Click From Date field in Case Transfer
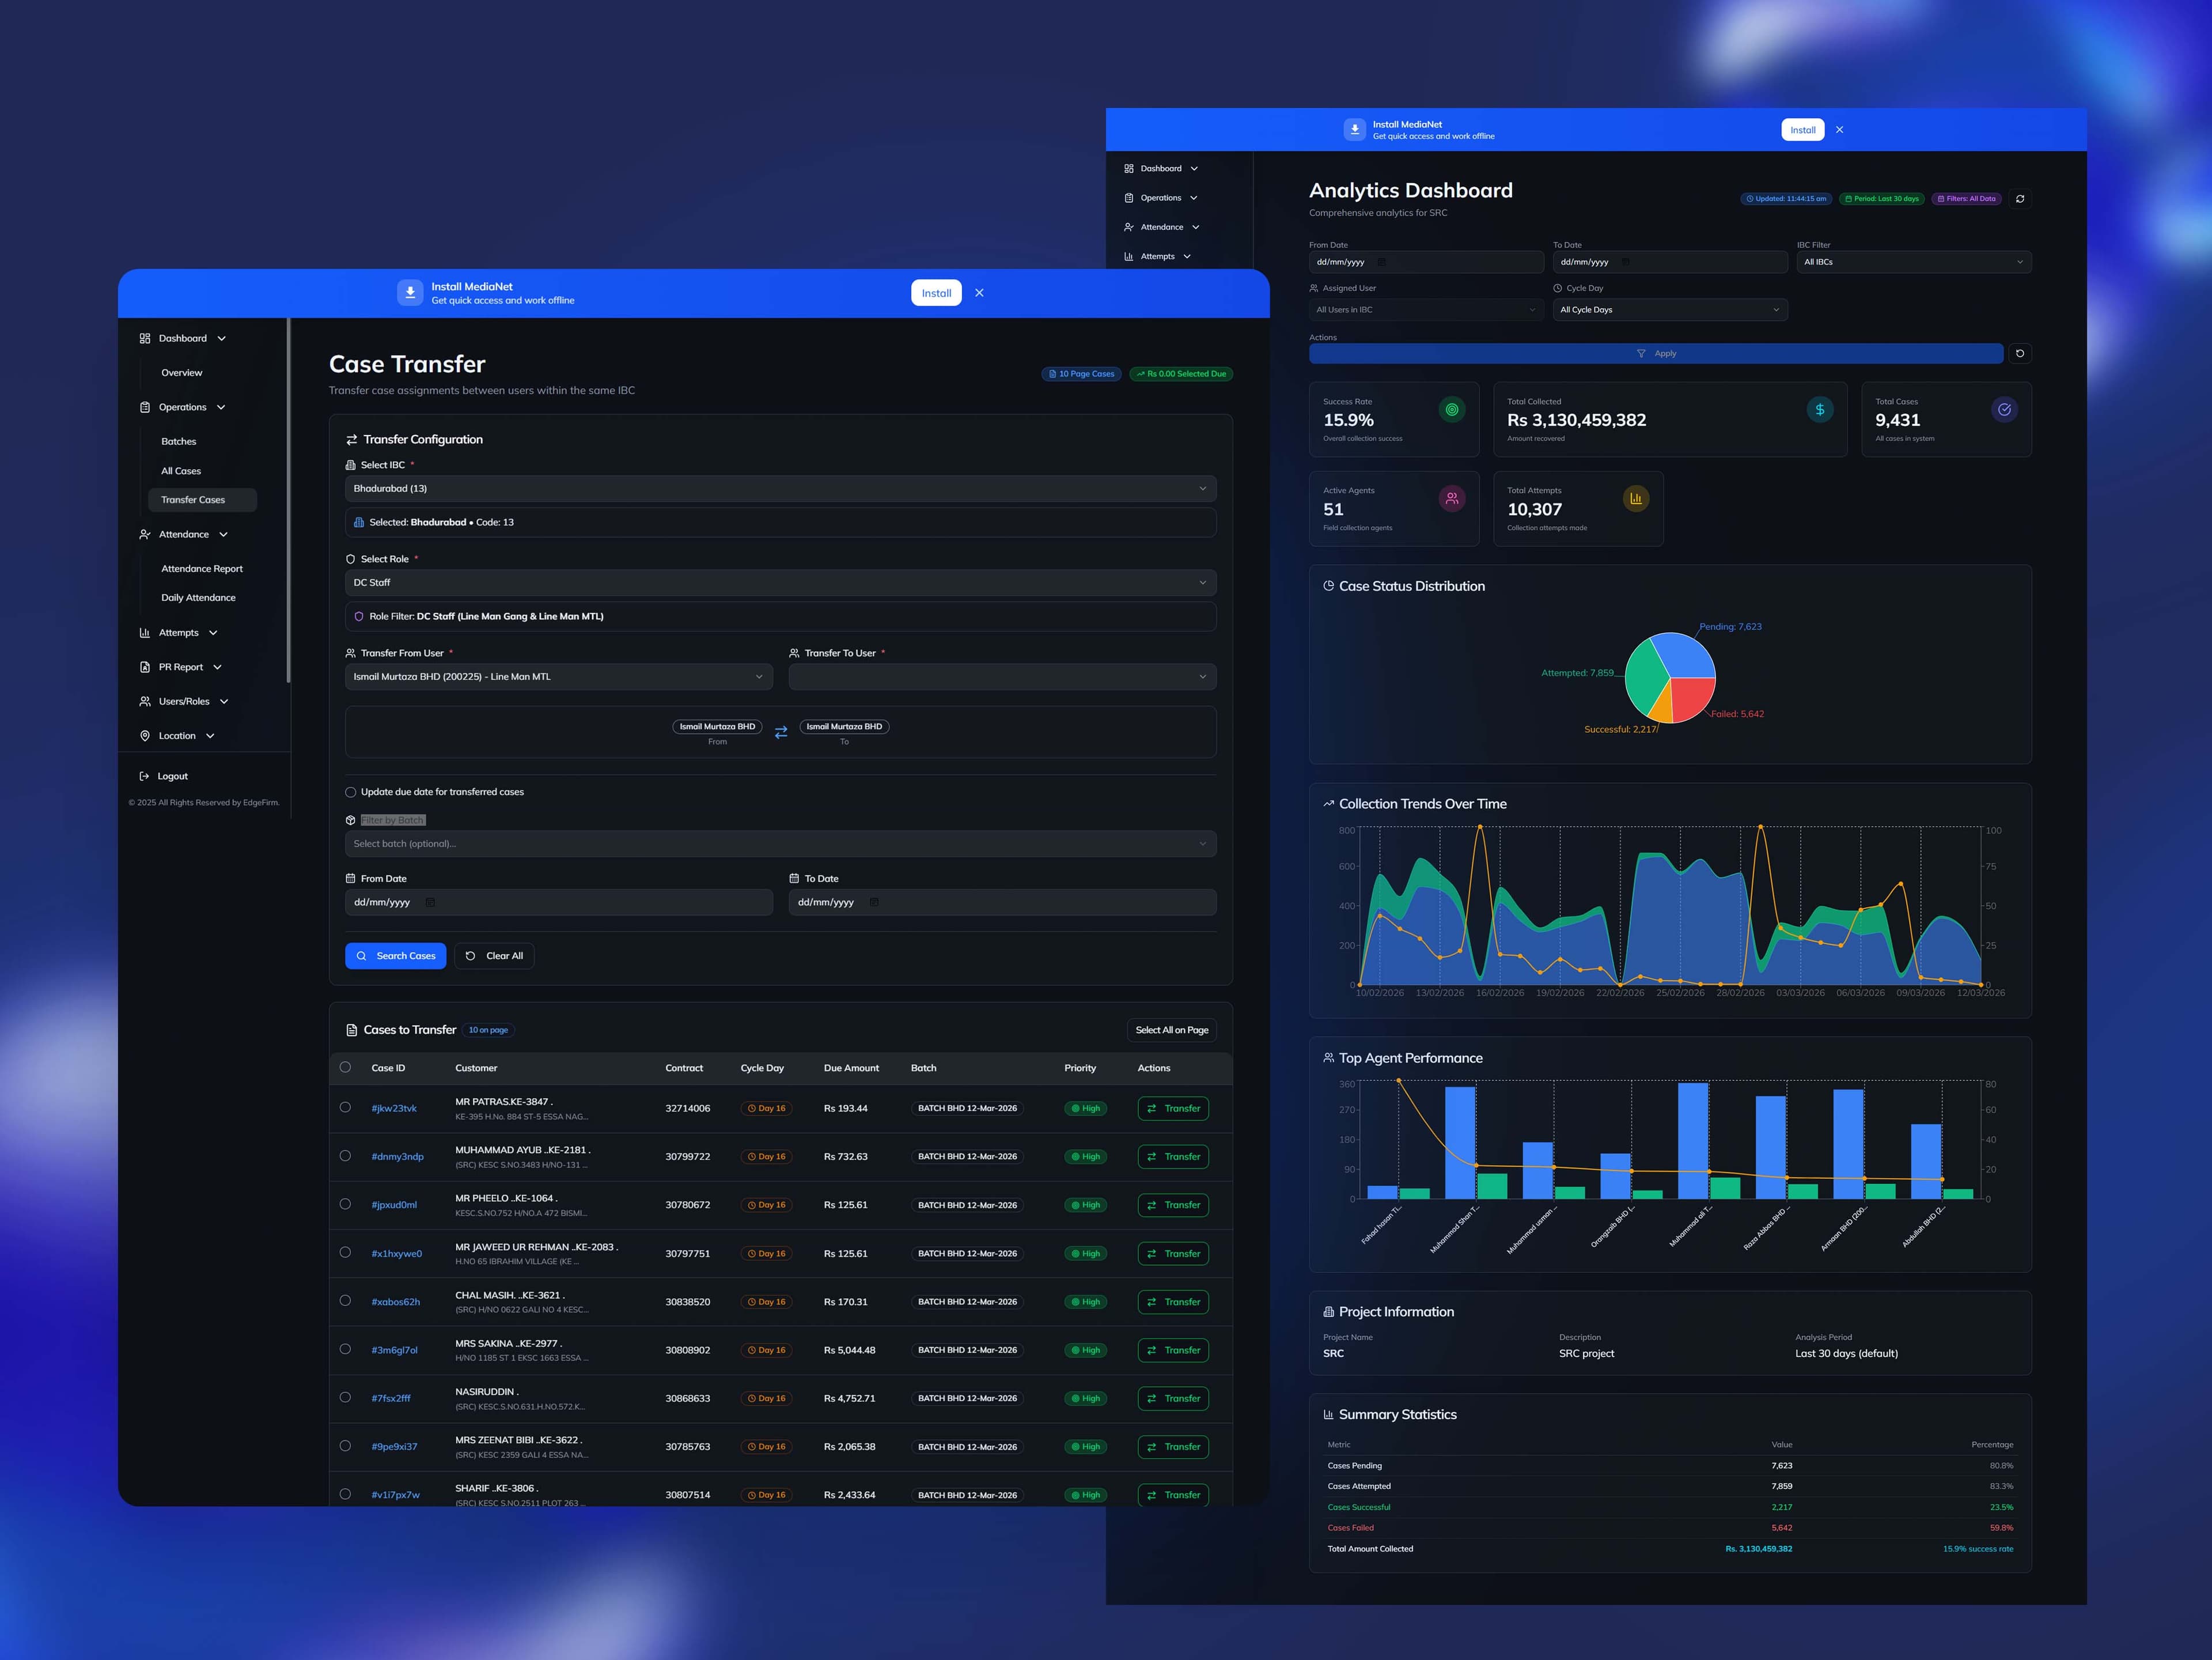 point(558,902)
